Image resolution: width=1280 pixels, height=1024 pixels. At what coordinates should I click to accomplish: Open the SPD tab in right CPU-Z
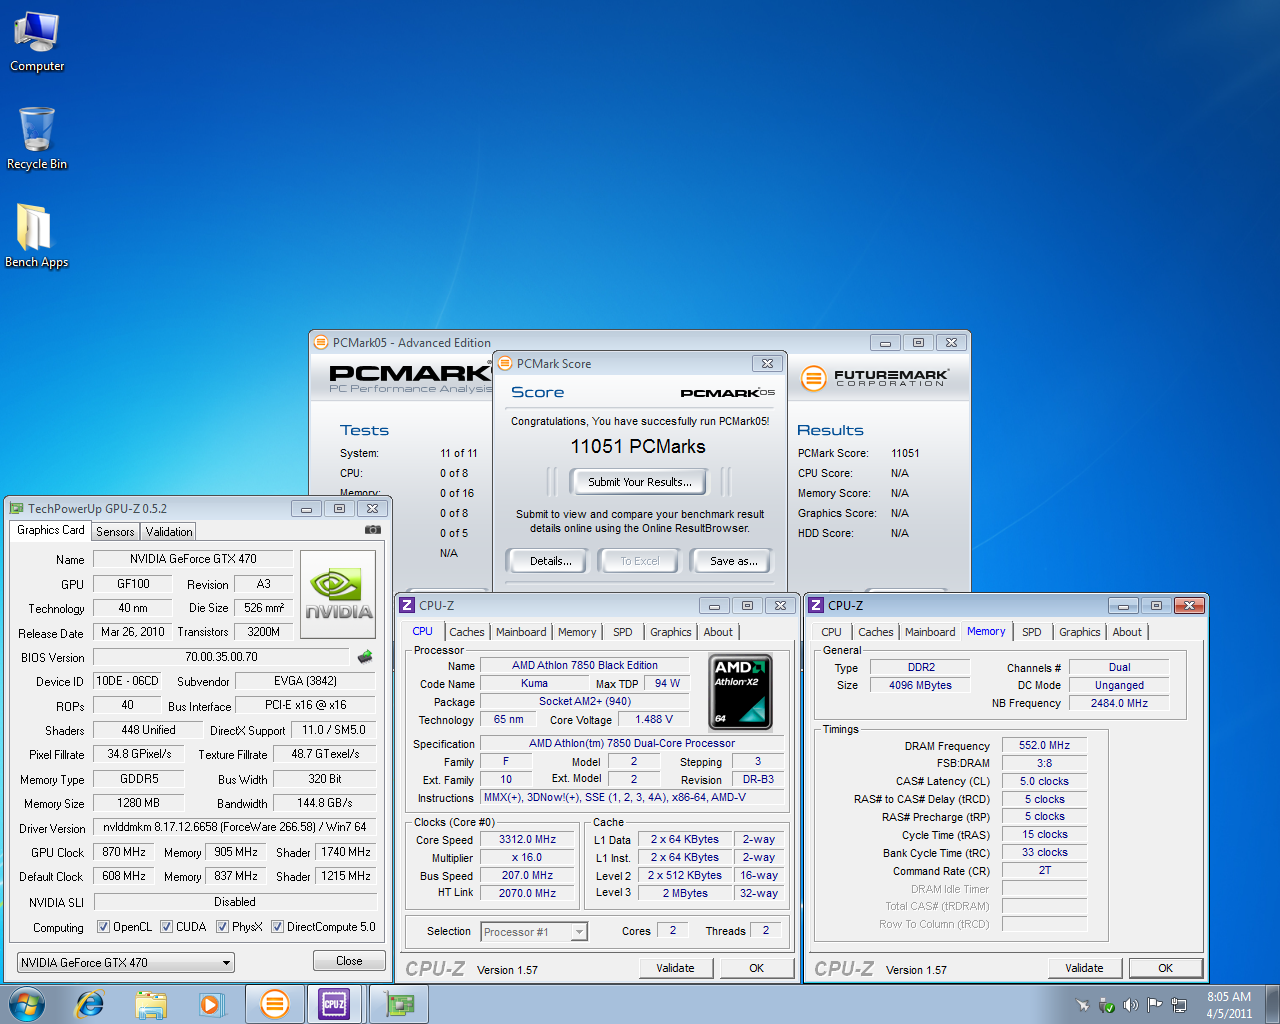point(1032,632)
